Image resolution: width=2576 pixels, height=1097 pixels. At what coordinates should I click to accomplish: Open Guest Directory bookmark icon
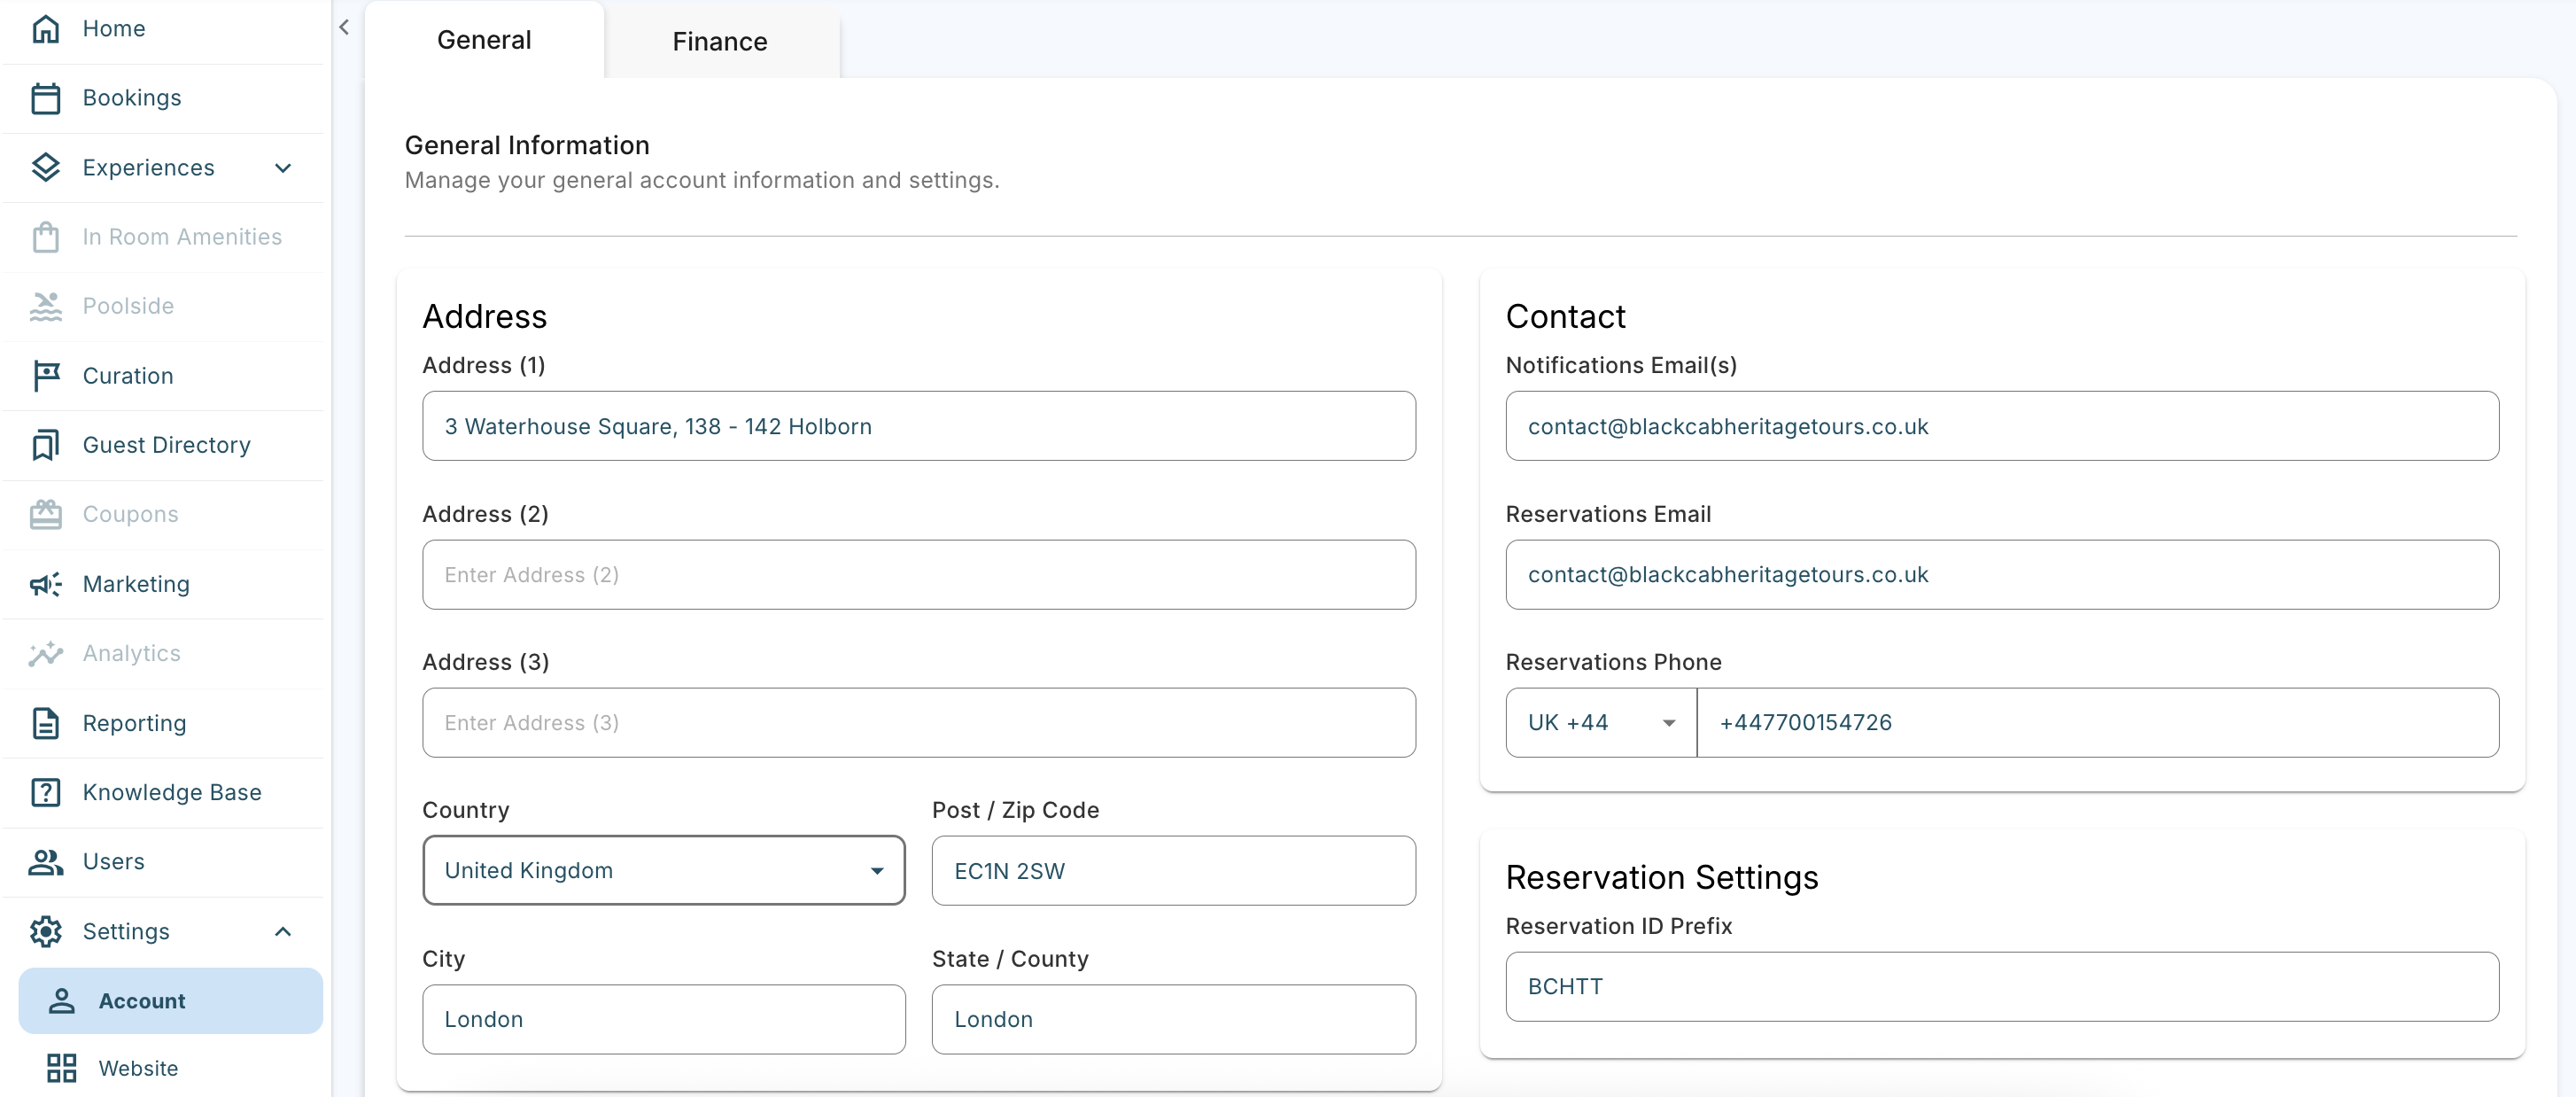46,445
